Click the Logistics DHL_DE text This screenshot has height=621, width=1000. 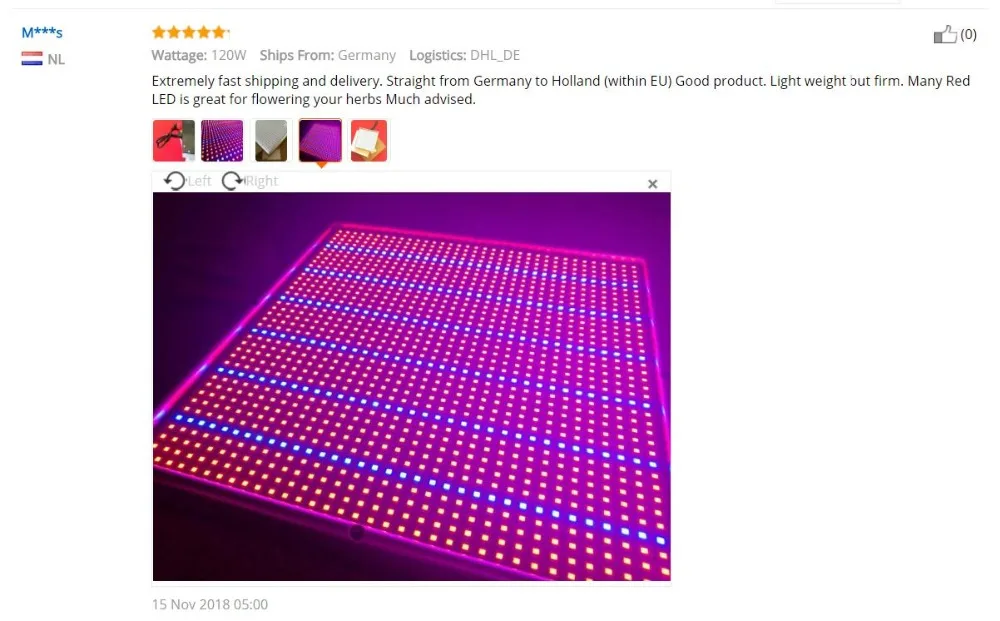tap(464, 55)
